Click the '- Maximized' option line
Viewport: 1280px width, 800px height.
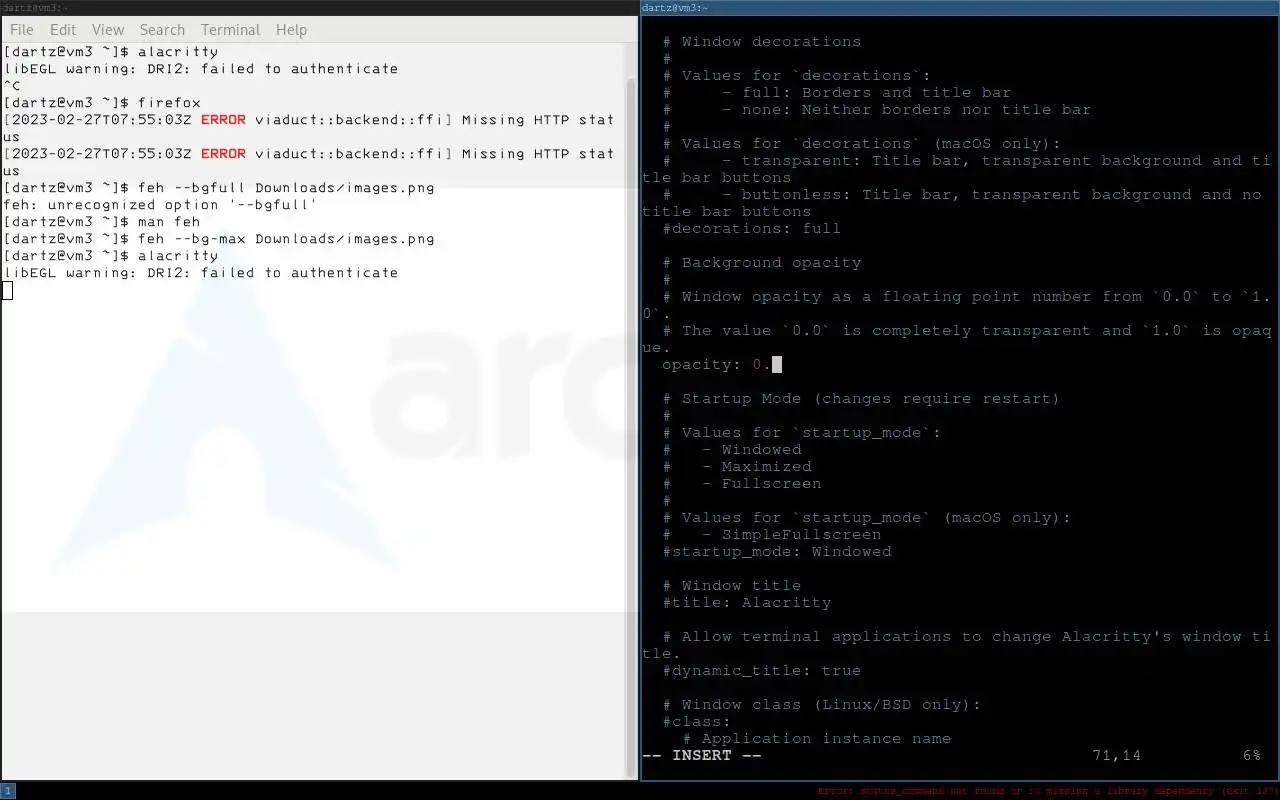pos(736,467)
